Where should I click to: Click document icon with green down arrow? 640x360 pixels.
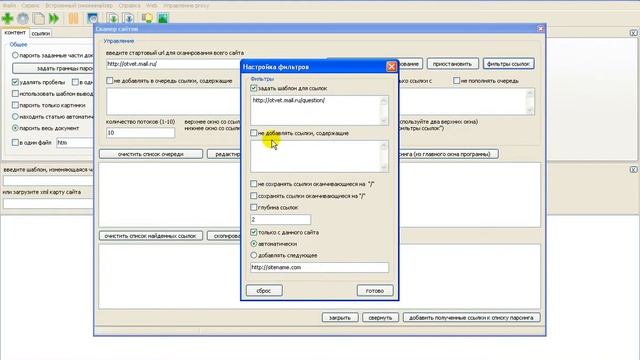[113, 18]
